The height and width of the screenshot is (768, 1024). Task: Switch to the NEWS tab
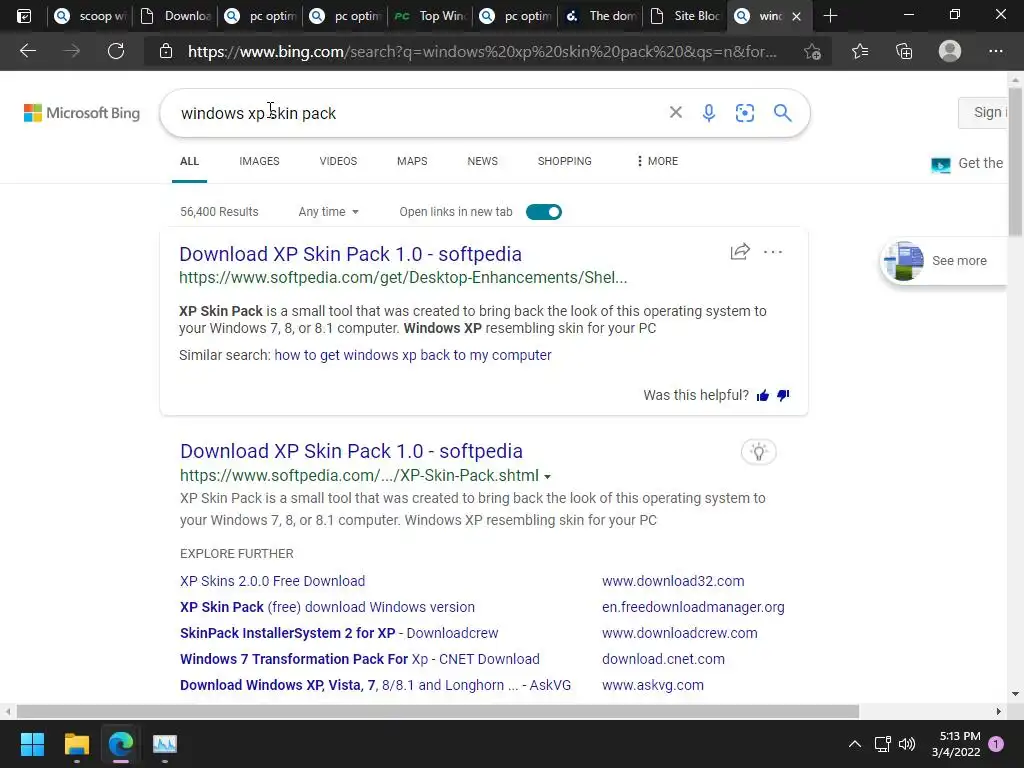click(x=483, y=161)
